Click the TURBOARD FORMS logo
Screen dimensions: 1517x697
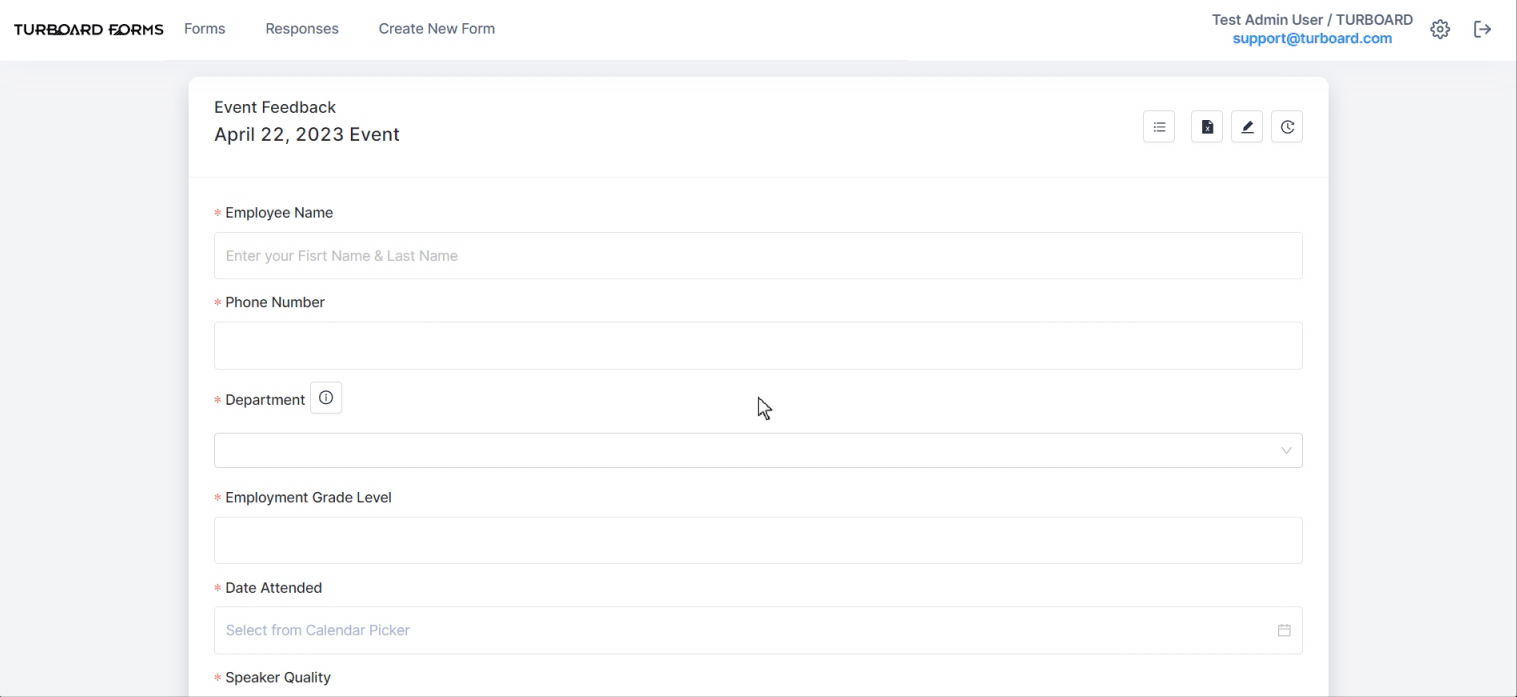89,29
